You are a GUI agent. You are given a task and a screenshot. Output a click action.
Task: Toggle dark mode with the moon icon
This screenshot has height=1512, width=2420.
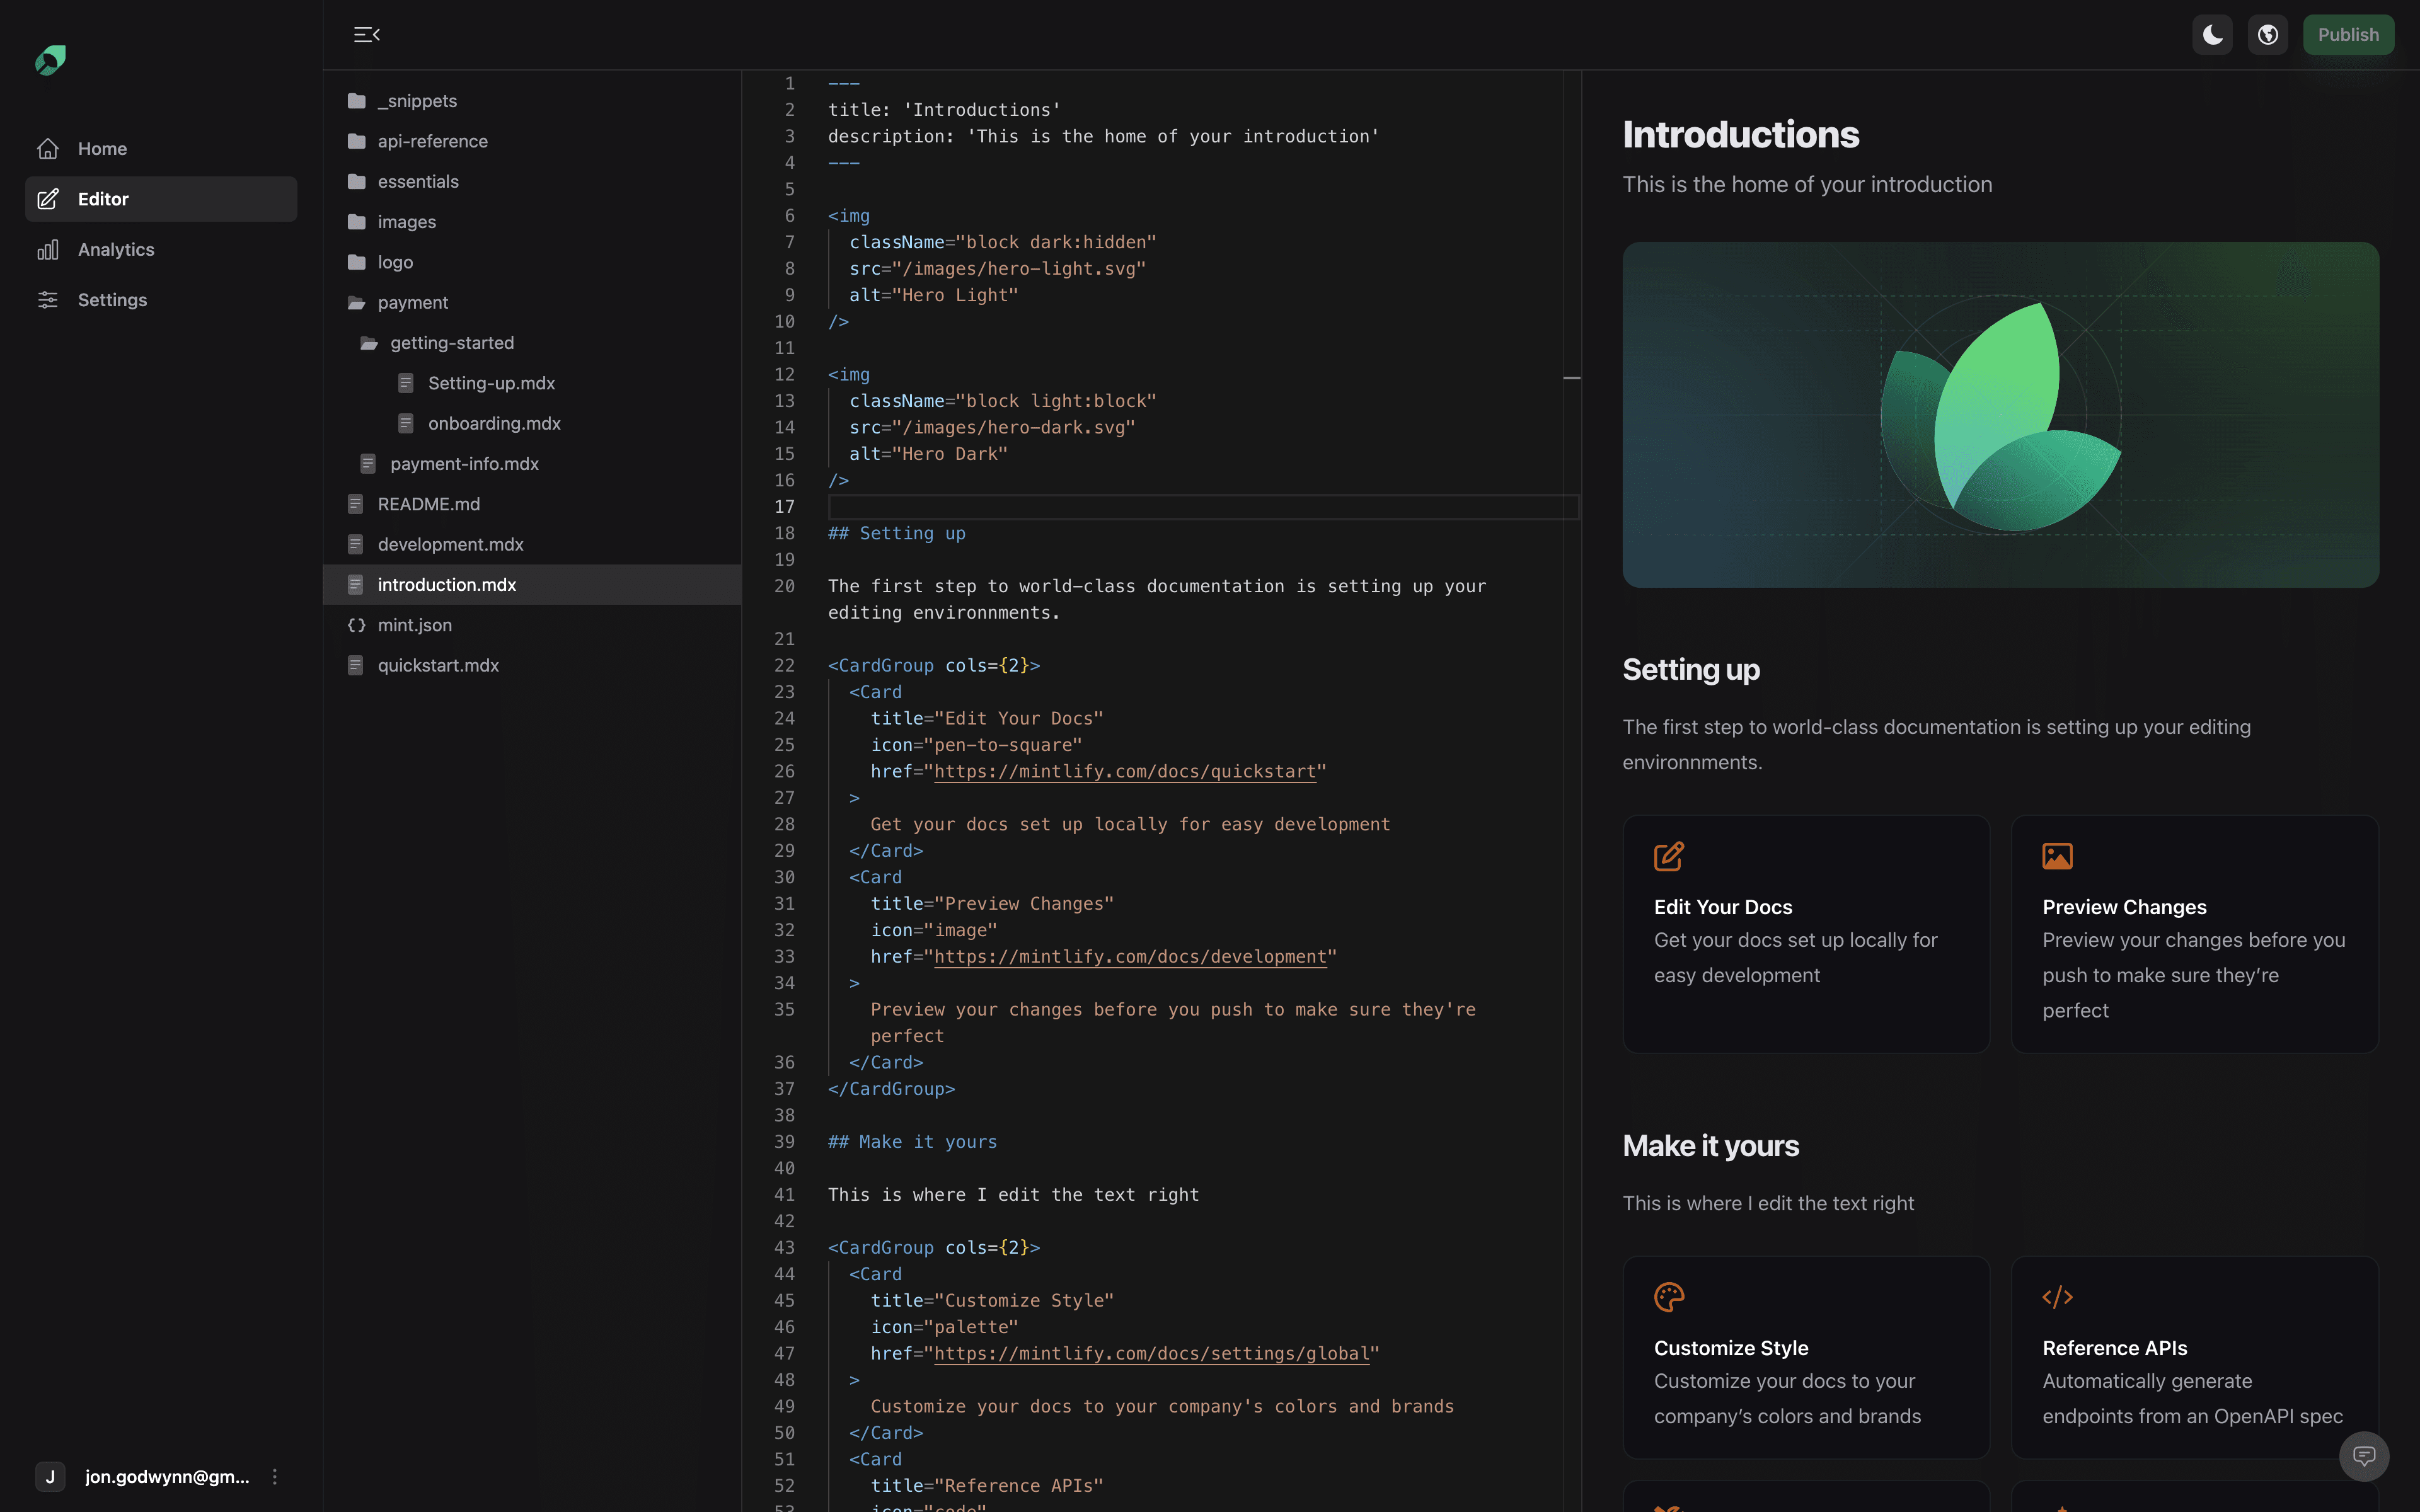pos(2212,35)
